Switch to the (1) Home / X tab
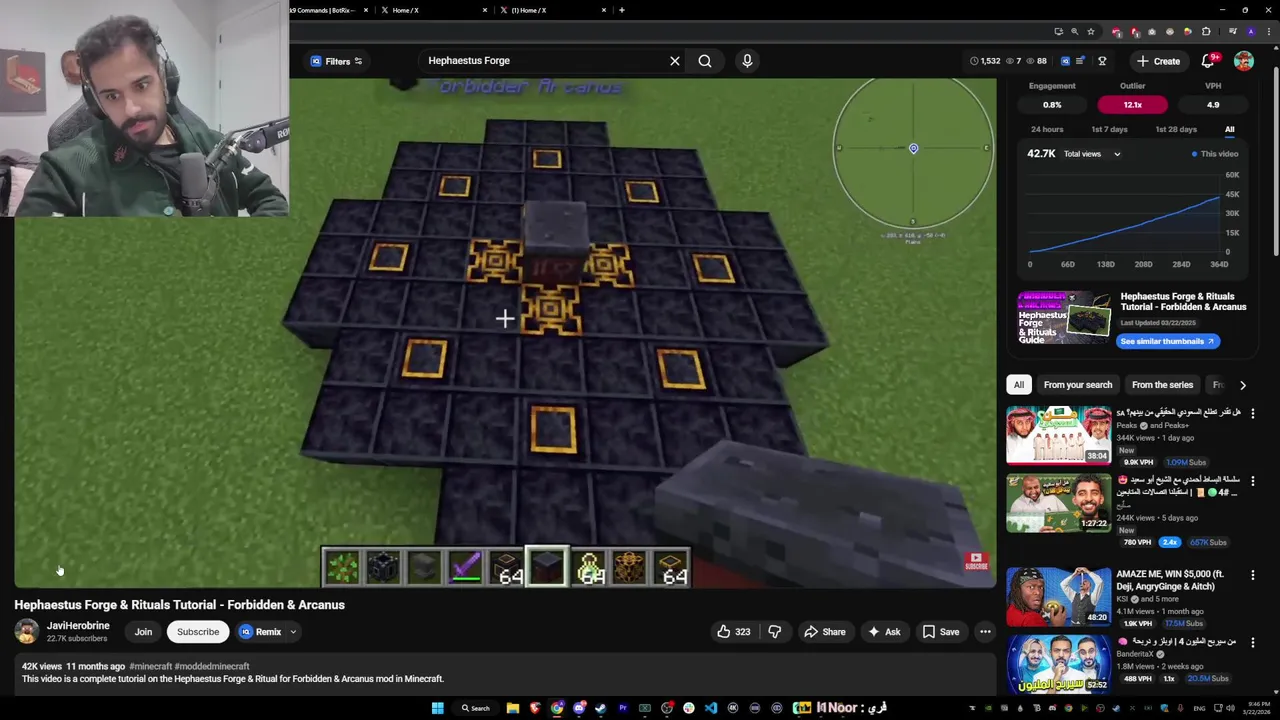 tap(555, 10)
